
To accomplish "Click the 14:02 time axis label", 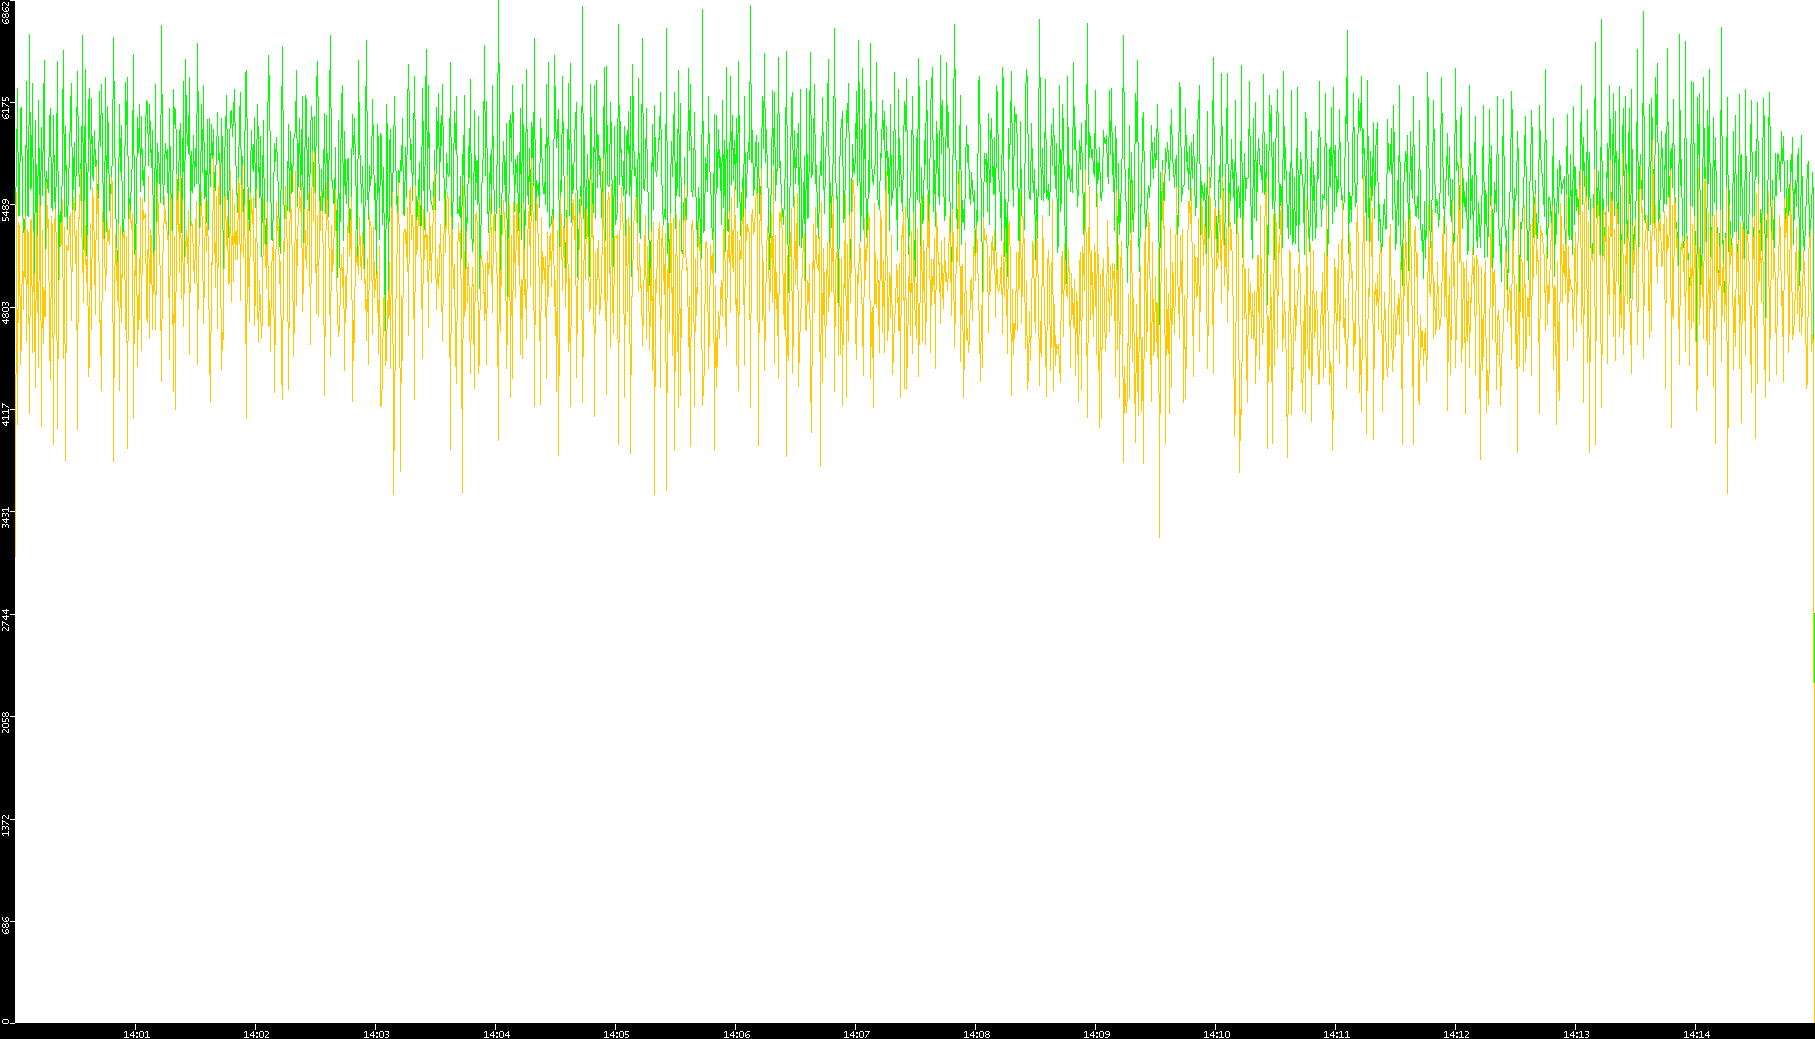I will 256,1034.
